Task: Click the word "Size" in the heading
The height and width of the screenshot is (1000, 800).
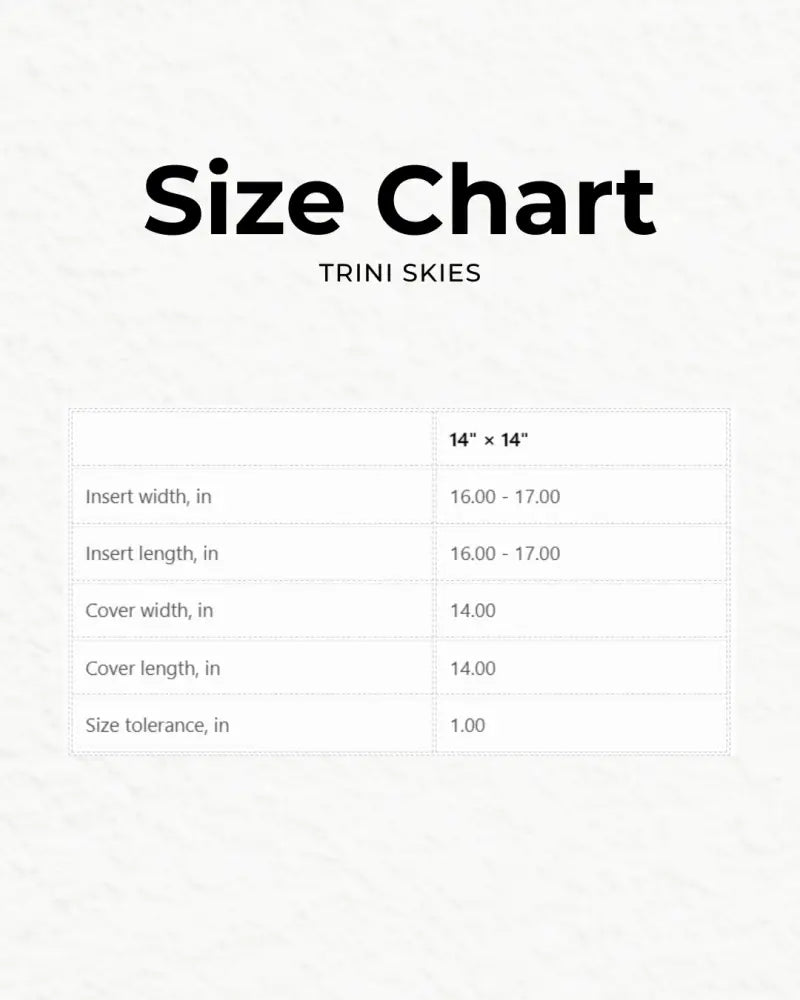Action: click(x=244, y=199)
